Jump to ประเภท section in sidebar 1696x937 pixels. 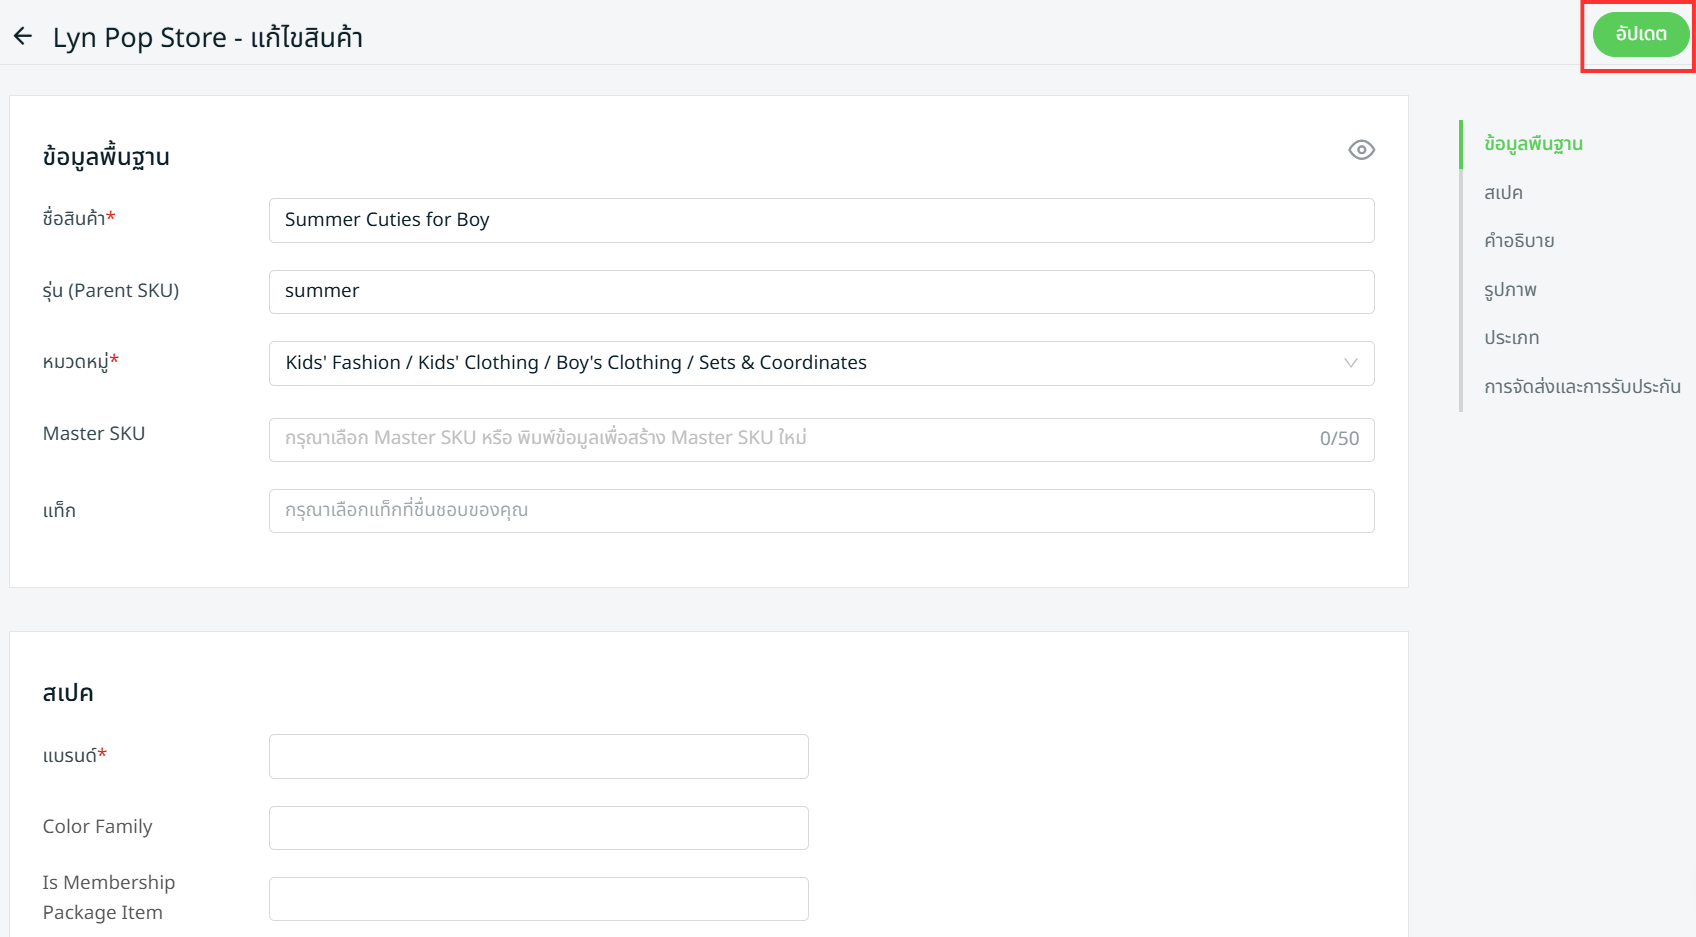pos(1511,338)
